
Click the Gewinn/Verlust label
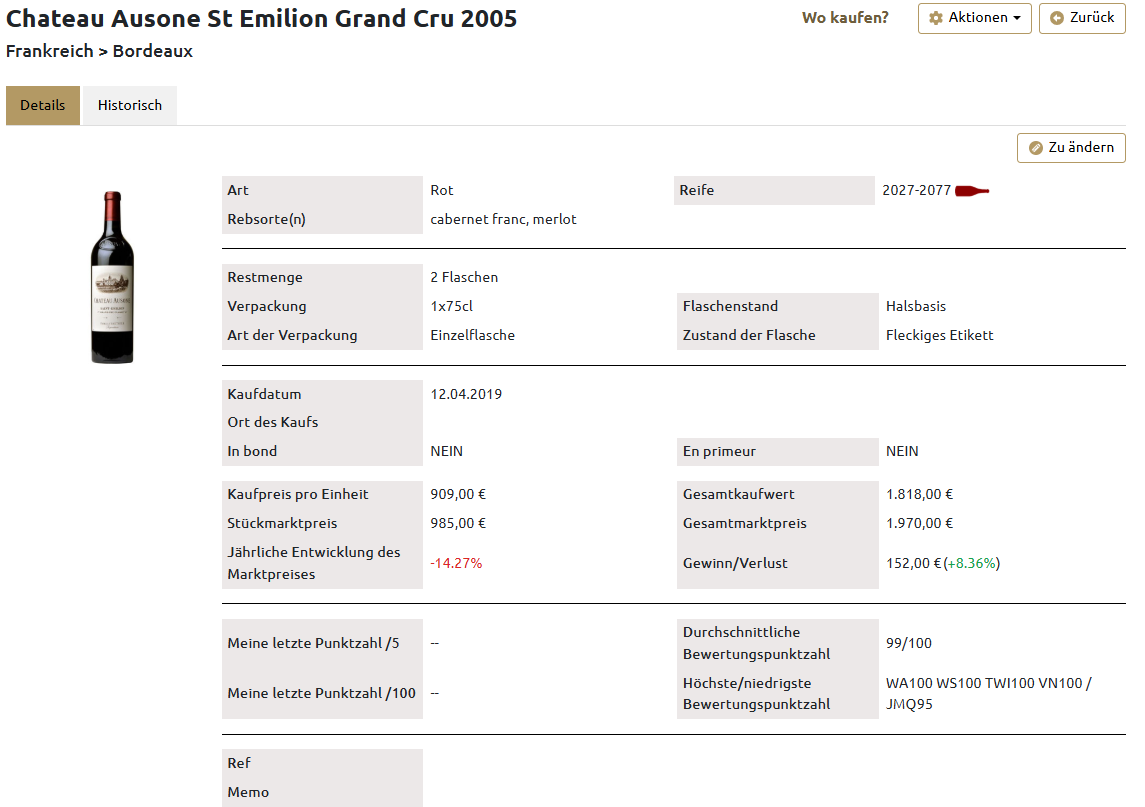tap(735, 563)
